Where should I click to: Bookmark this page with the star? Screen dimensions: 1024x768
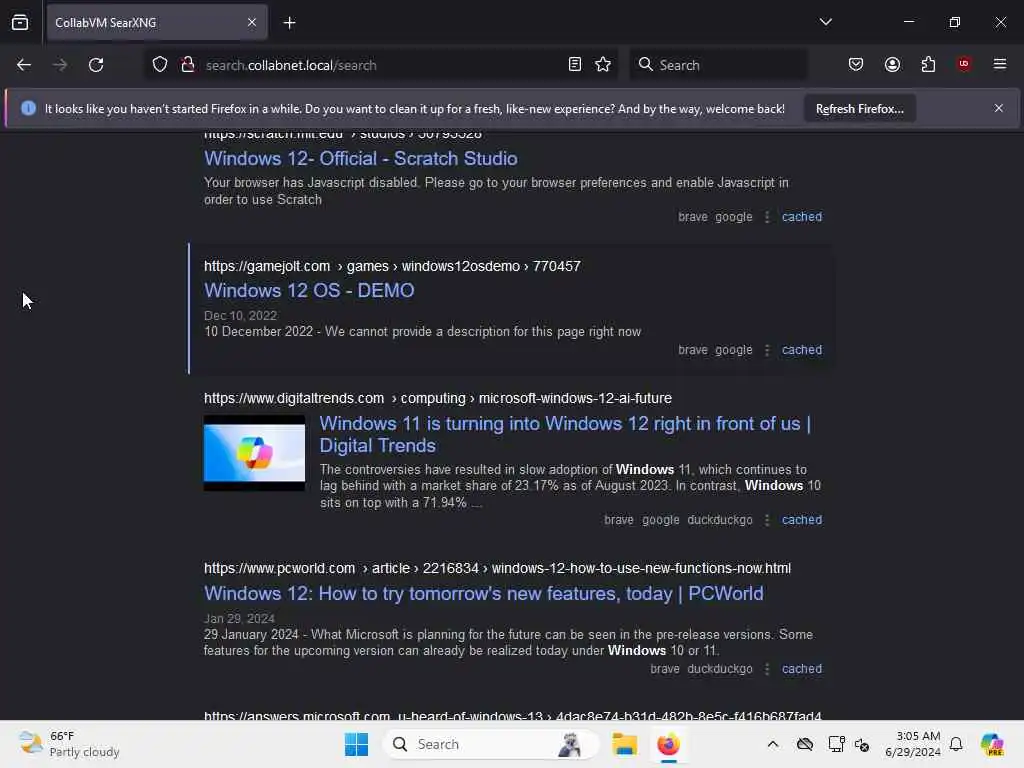[x=603, y=65]
